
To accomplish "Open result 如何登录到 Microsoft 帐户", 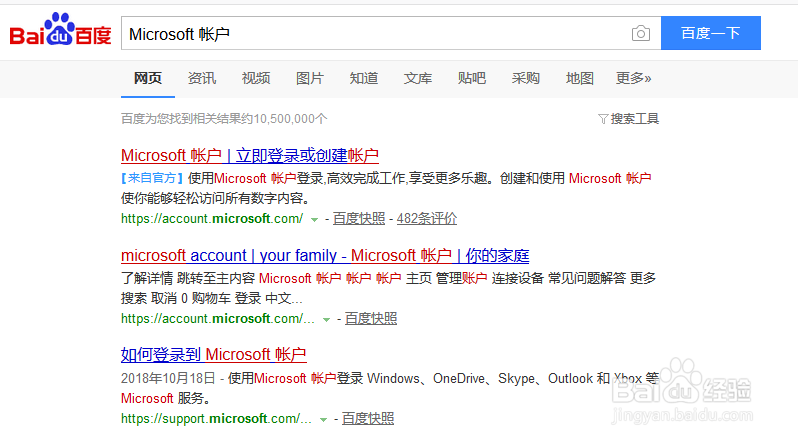I will [214, 354].
